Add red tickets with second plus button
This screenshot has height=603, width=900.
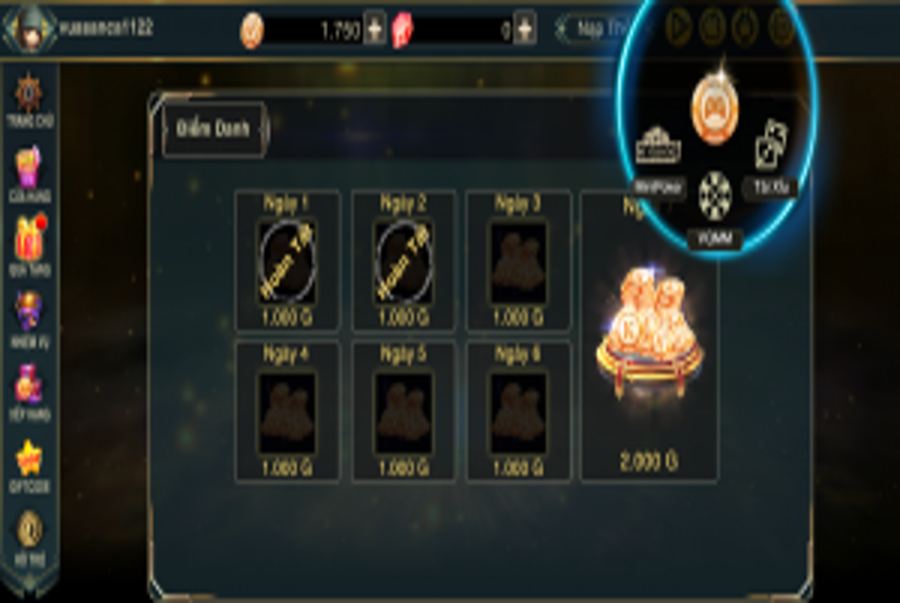[x=525, y=29]
